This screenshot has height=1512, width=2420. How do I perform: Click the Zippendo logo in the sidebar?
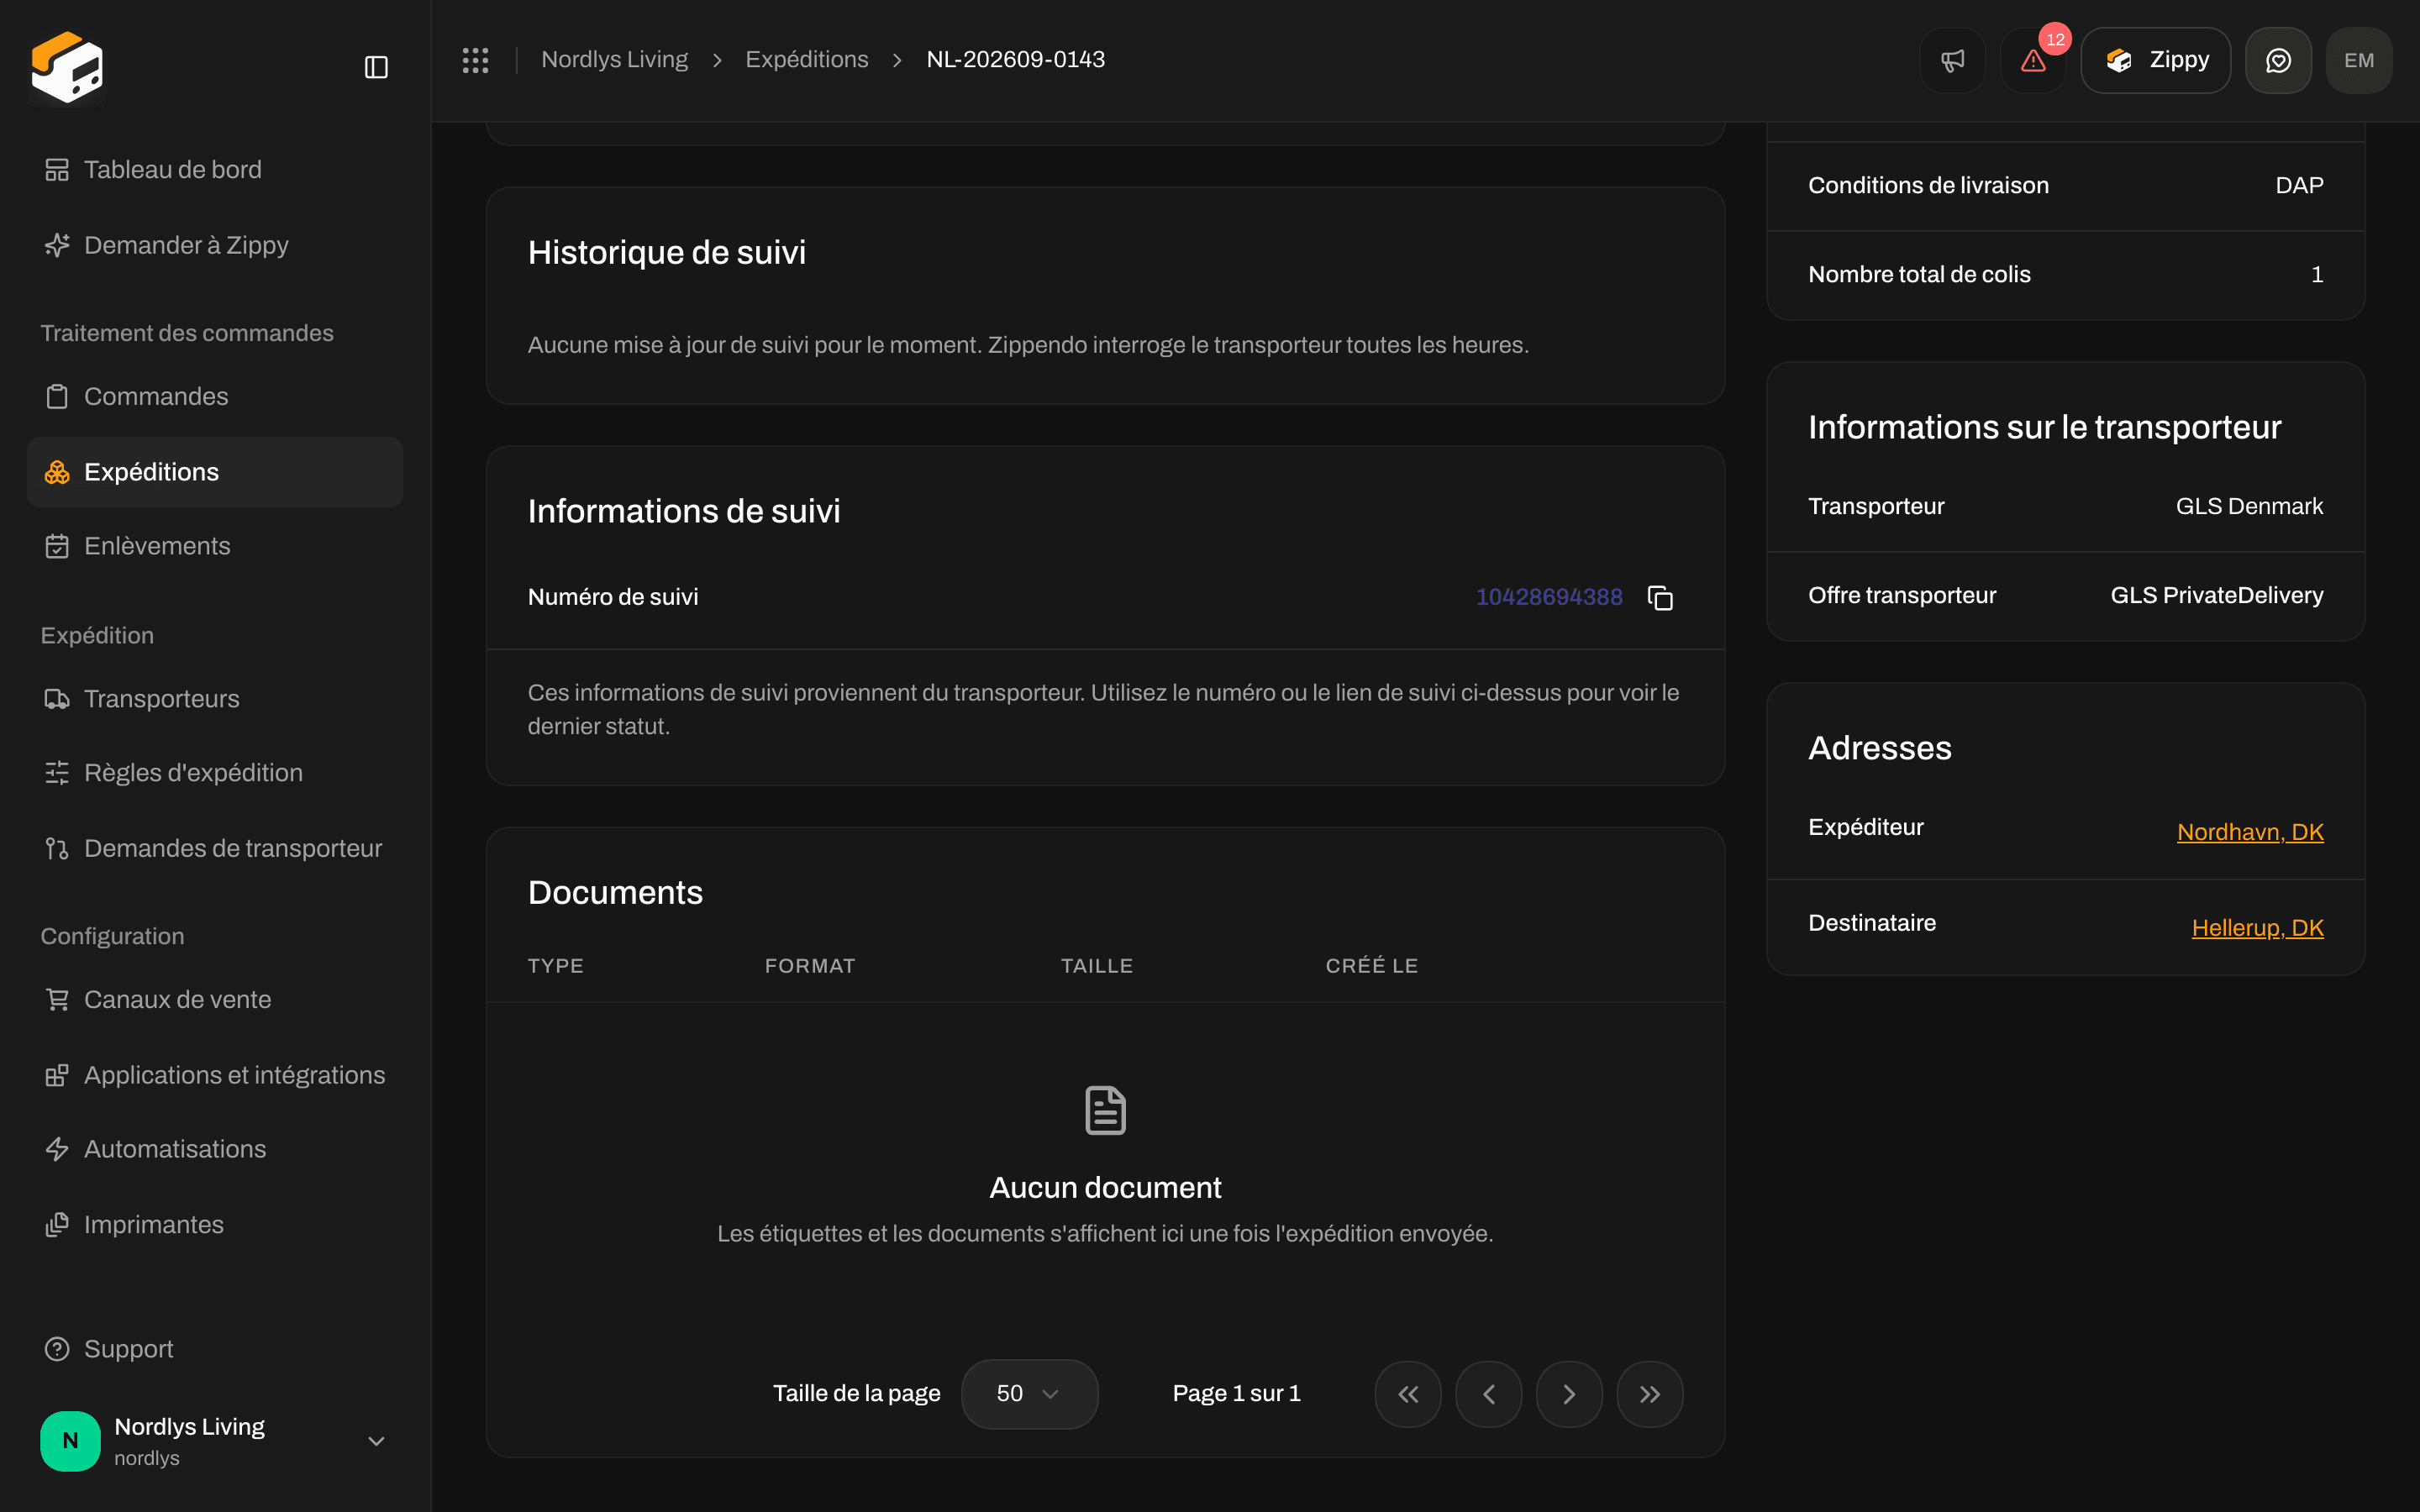coord(67,67)
